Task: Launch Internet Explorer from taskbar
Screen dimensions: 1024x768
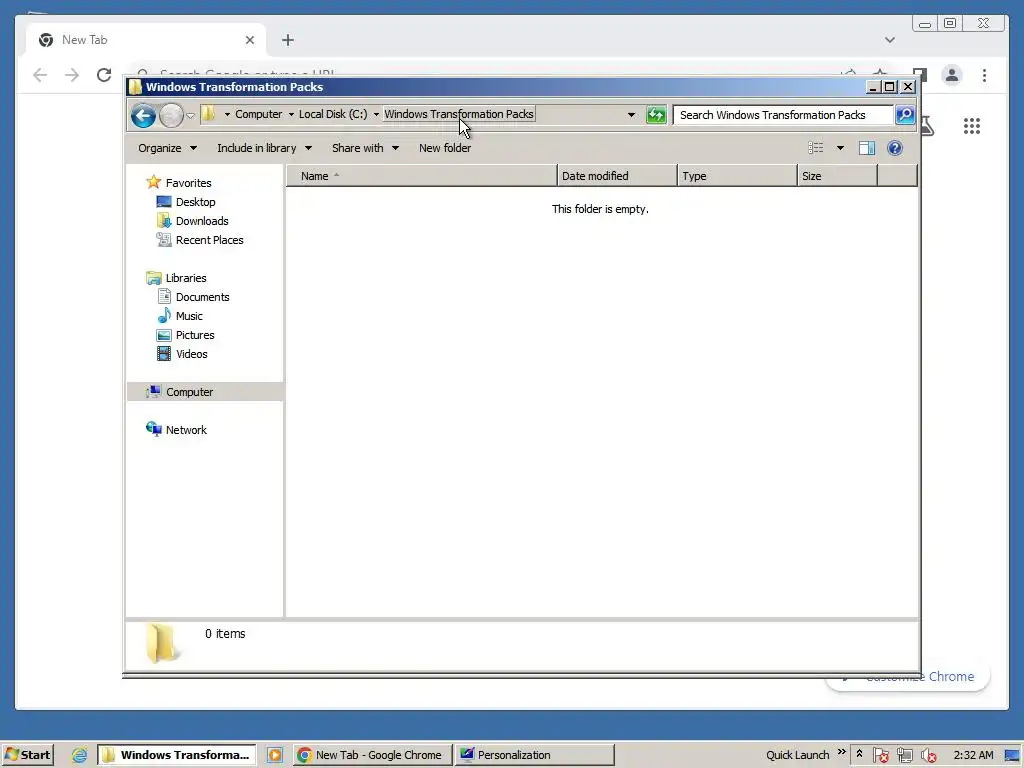Action: [x=80, y=755]
